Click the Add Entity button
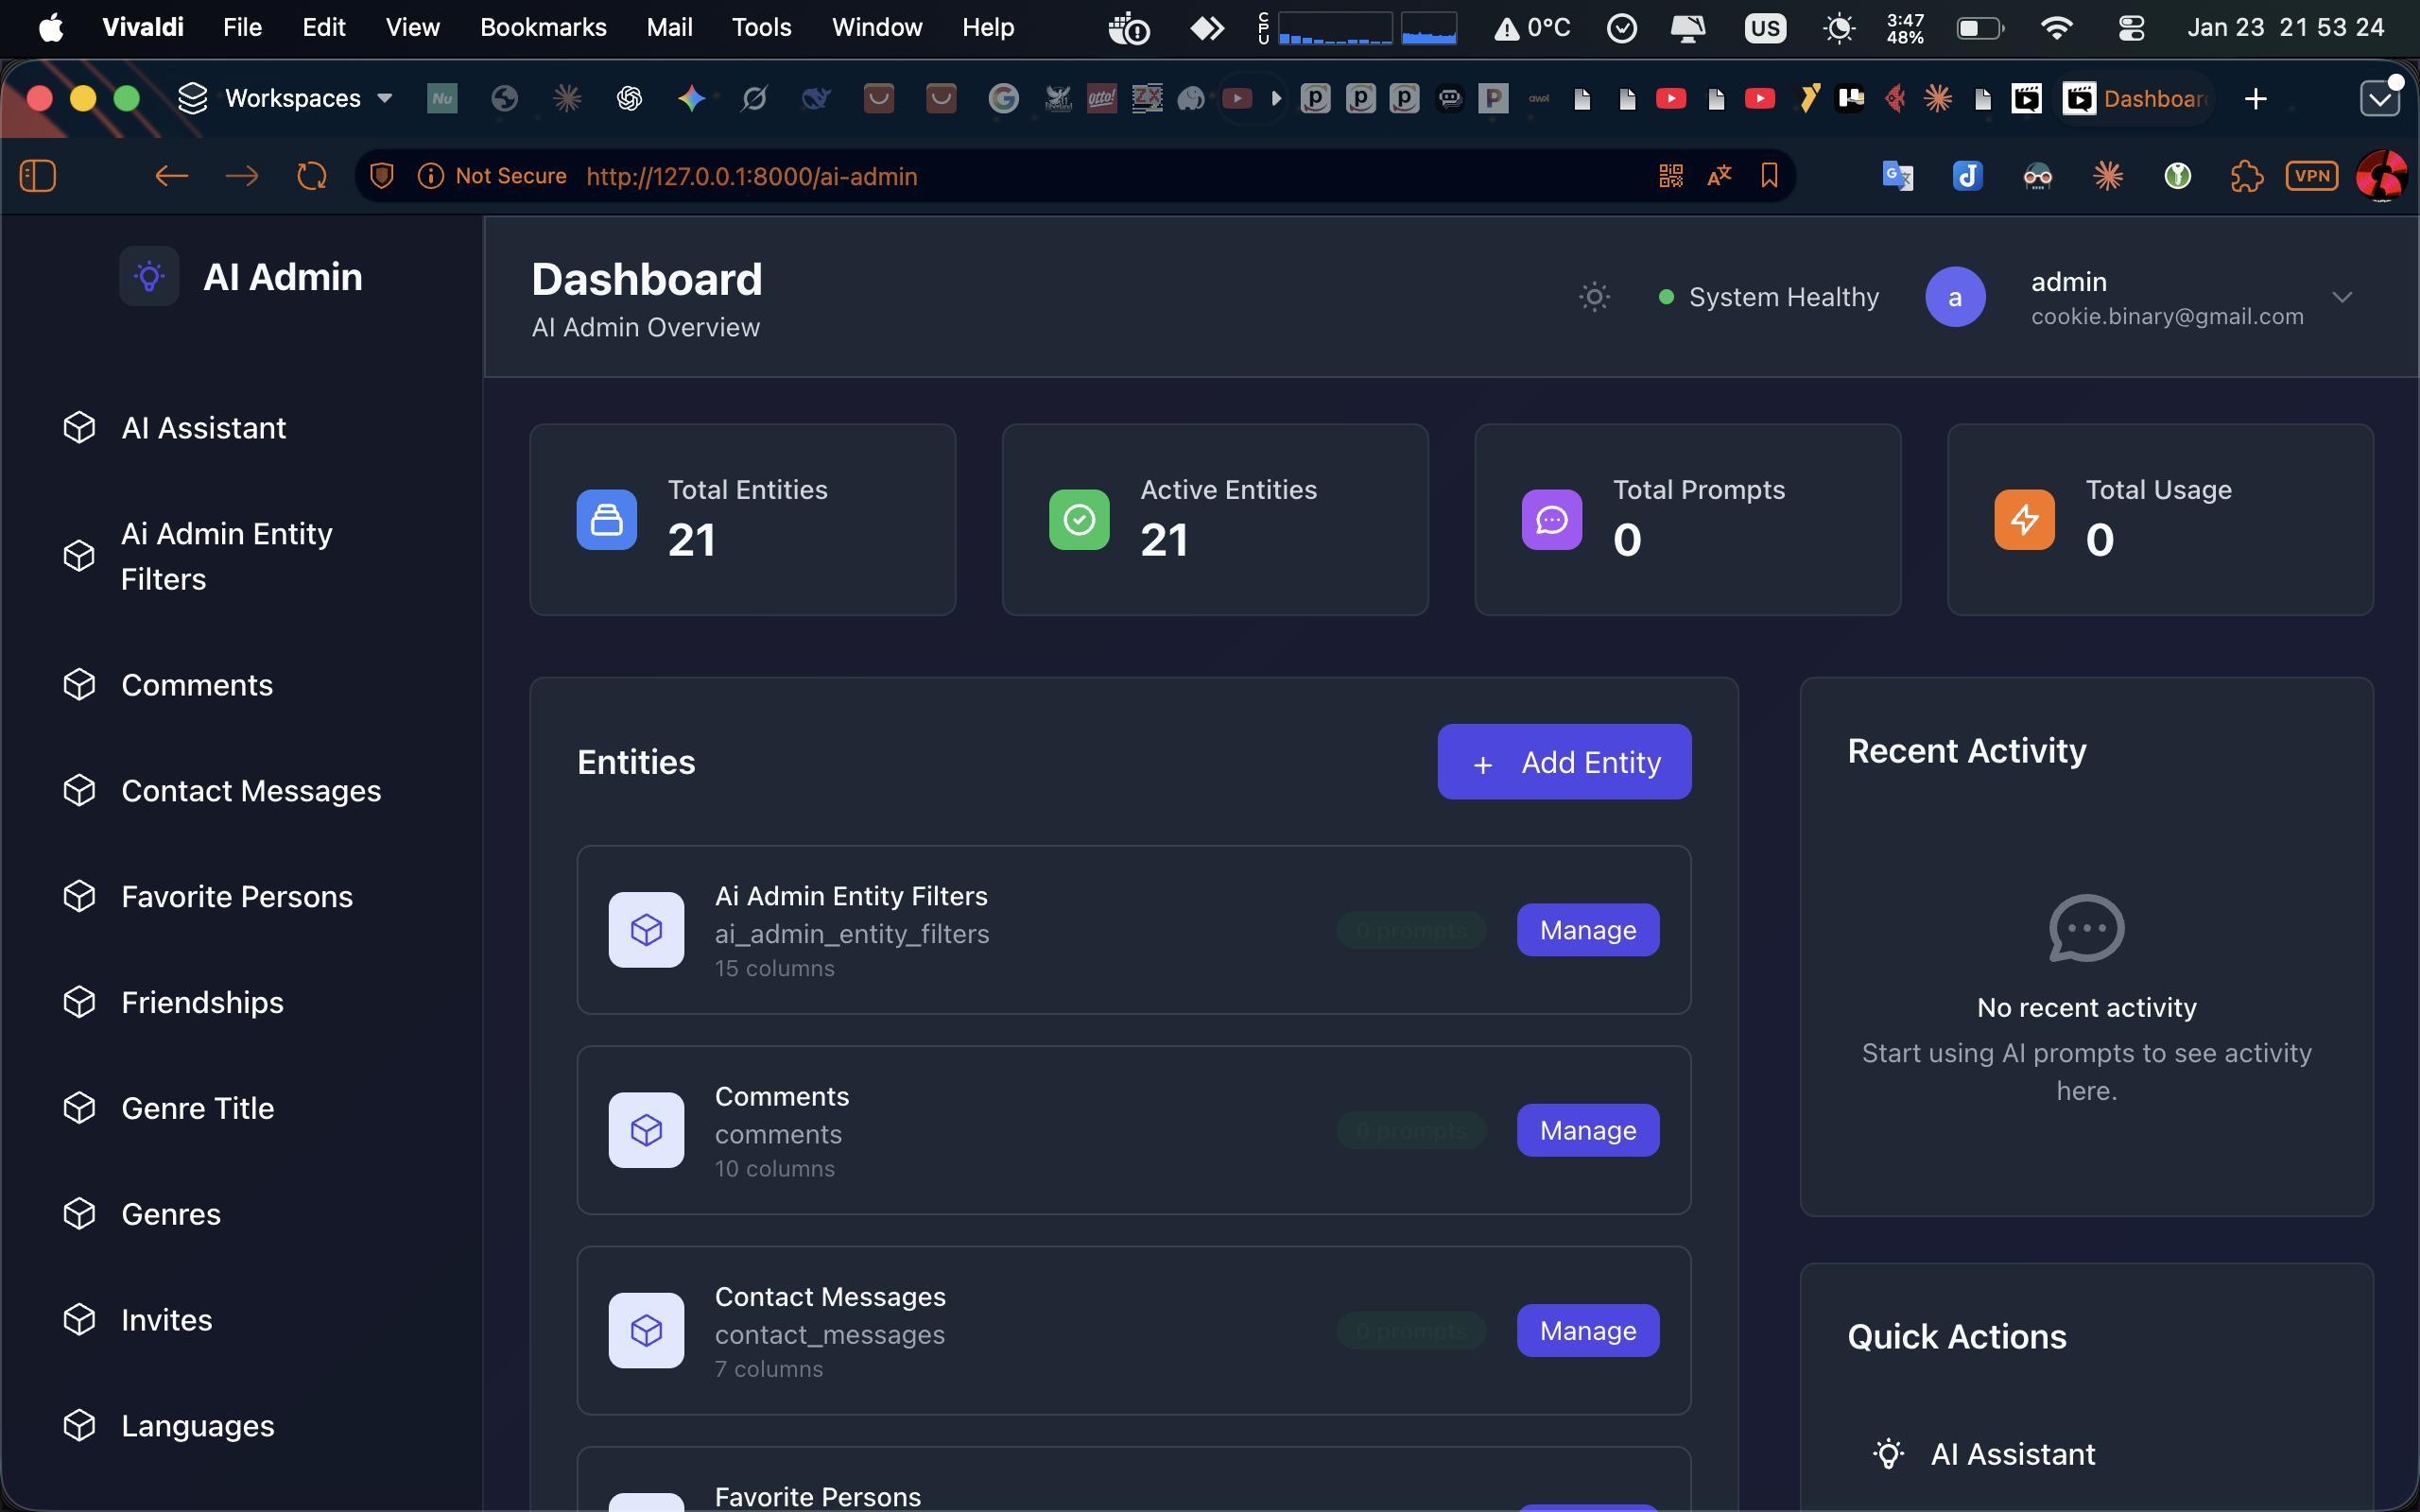This screenshot has width=2420, height=1512. coord(1564,762)
